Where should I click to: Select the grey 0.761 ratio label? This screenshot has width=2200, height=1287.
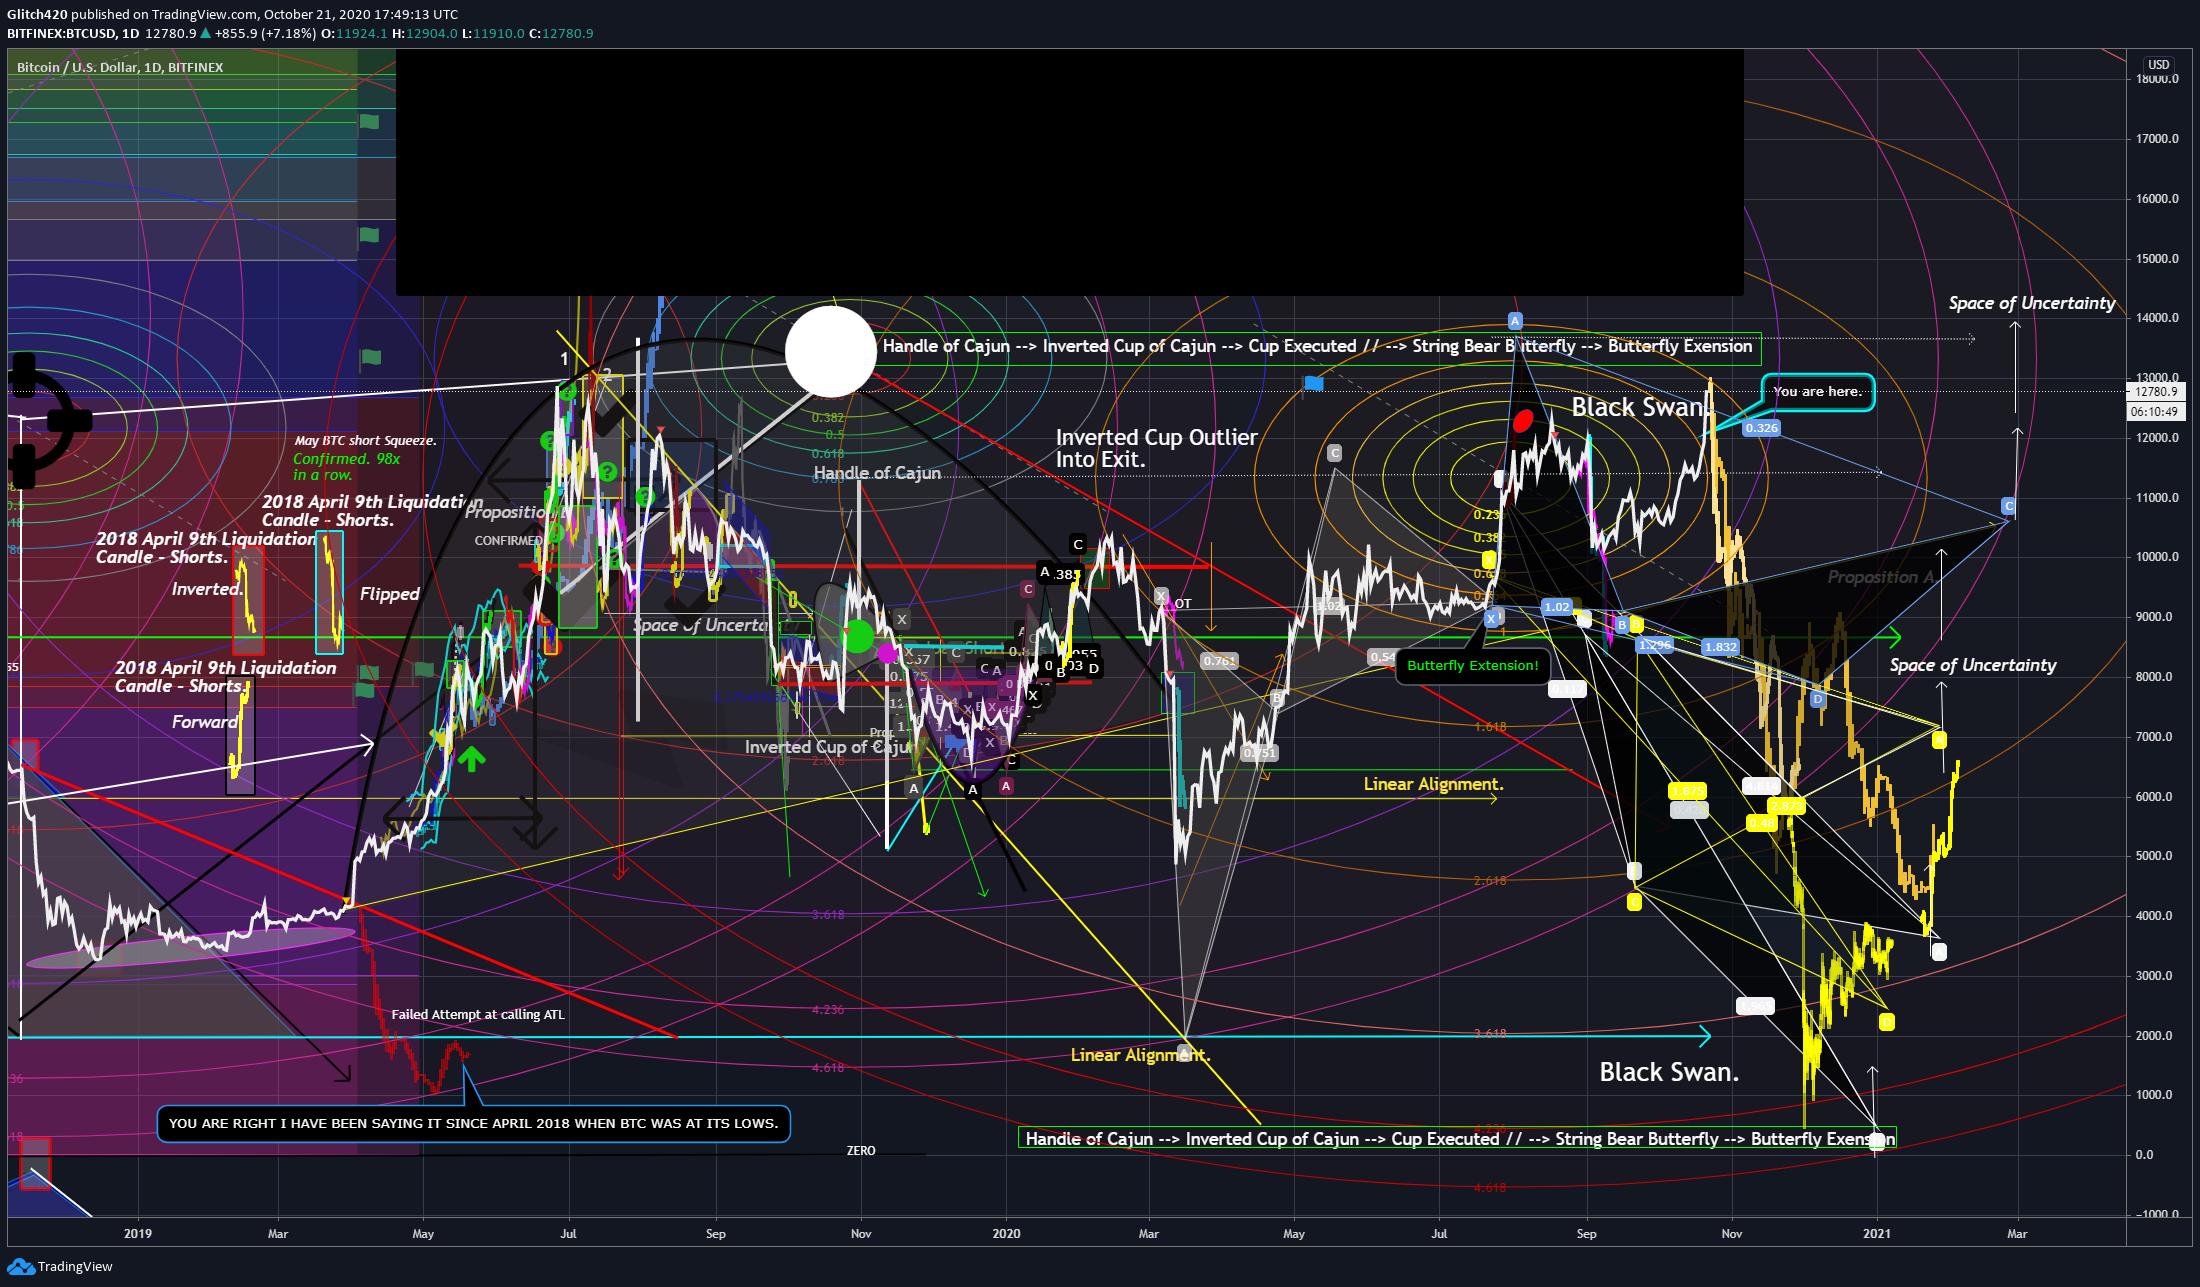pos(1219,661)
